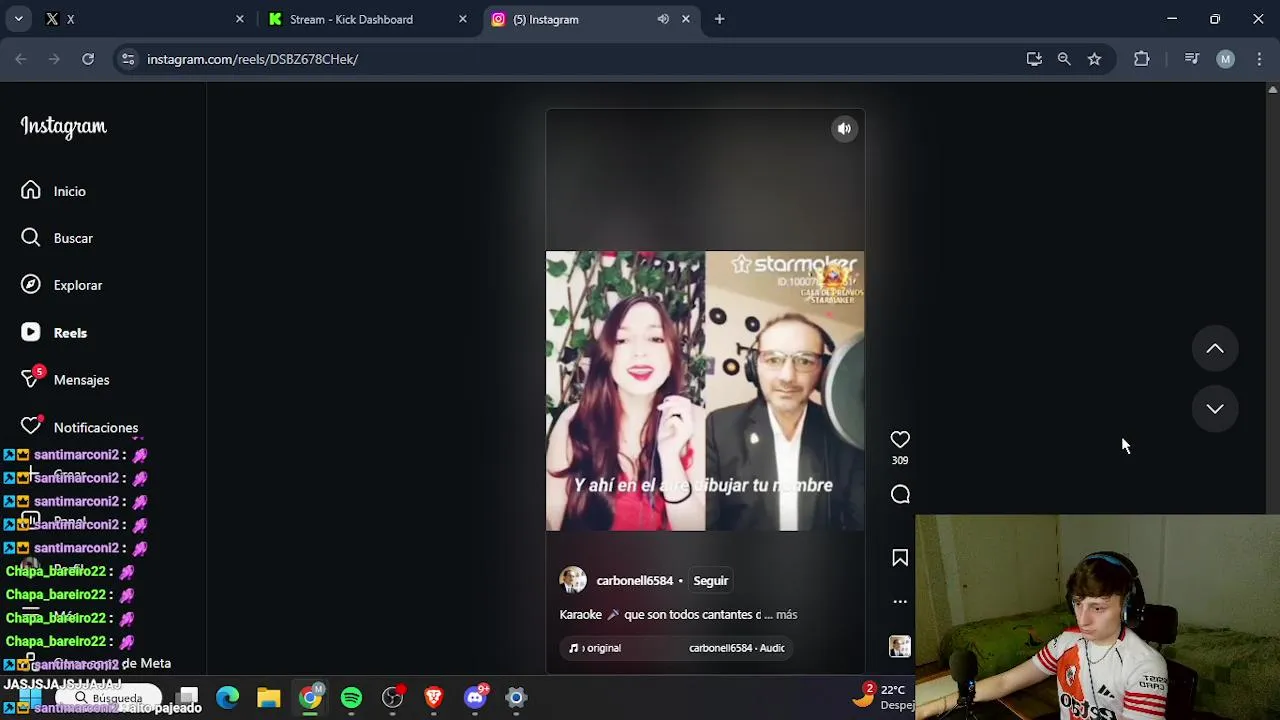This screenshot has height=720, width=1280.
Task: Open Settings gear from taskbar
Action: [516, 697]
